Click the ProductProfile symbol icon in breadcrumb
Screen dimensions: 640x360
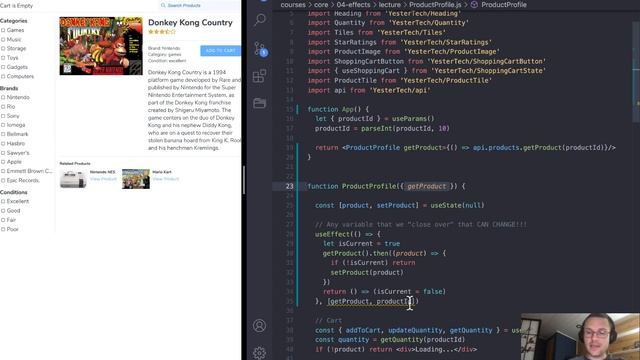(x=474, y=4)
